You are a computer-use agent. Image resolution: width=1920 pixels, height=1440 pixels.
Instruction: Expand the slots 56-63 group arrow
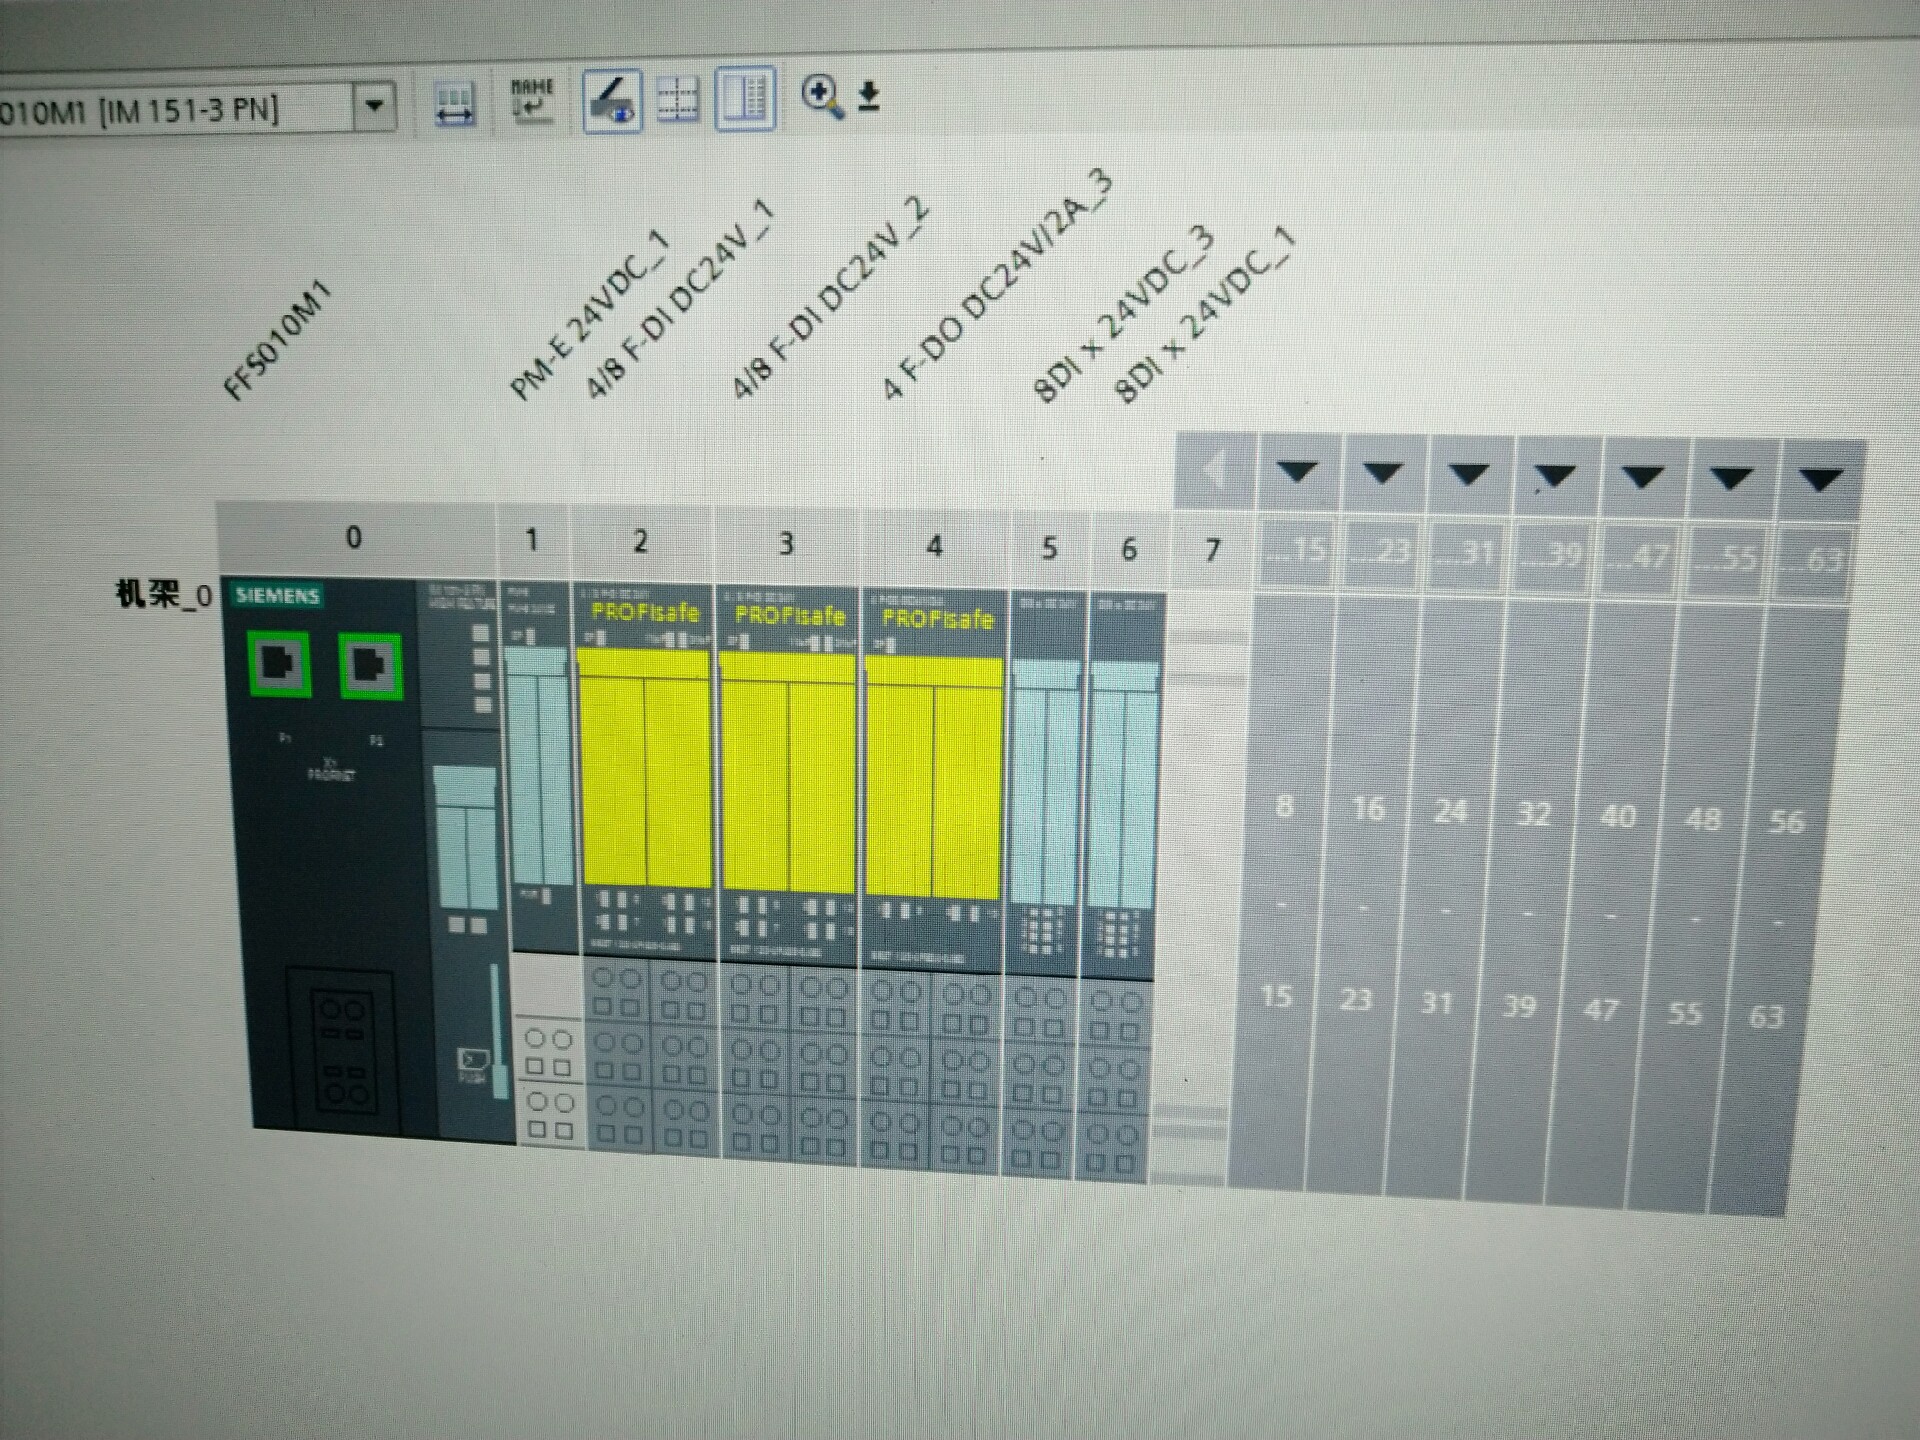[x=1820, y=479]
